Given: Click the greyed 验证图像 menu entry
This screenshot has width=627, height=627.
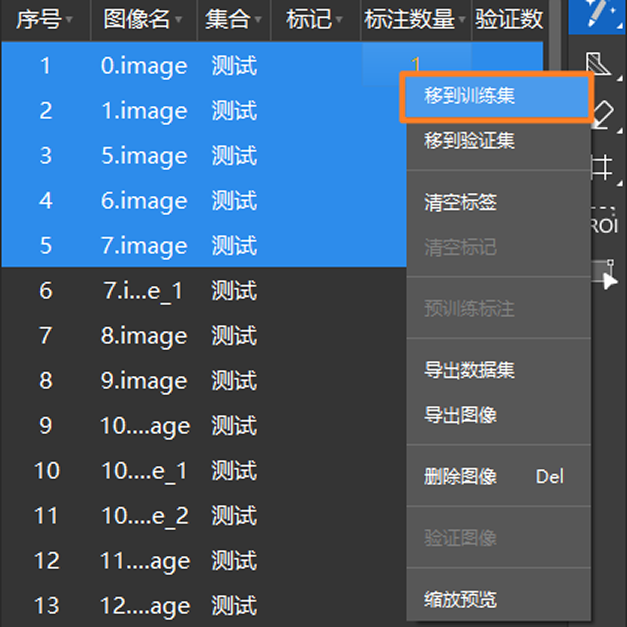Looking at the screenshot, I should click(498, 537).
